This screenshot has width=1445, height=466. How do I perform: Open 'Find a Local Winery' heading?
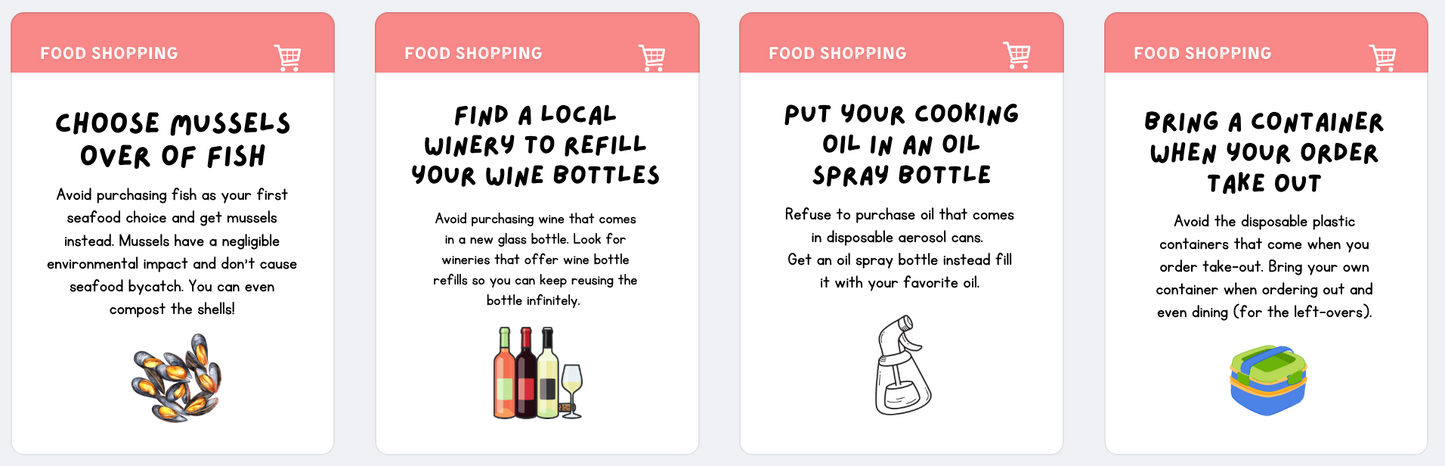536,144
